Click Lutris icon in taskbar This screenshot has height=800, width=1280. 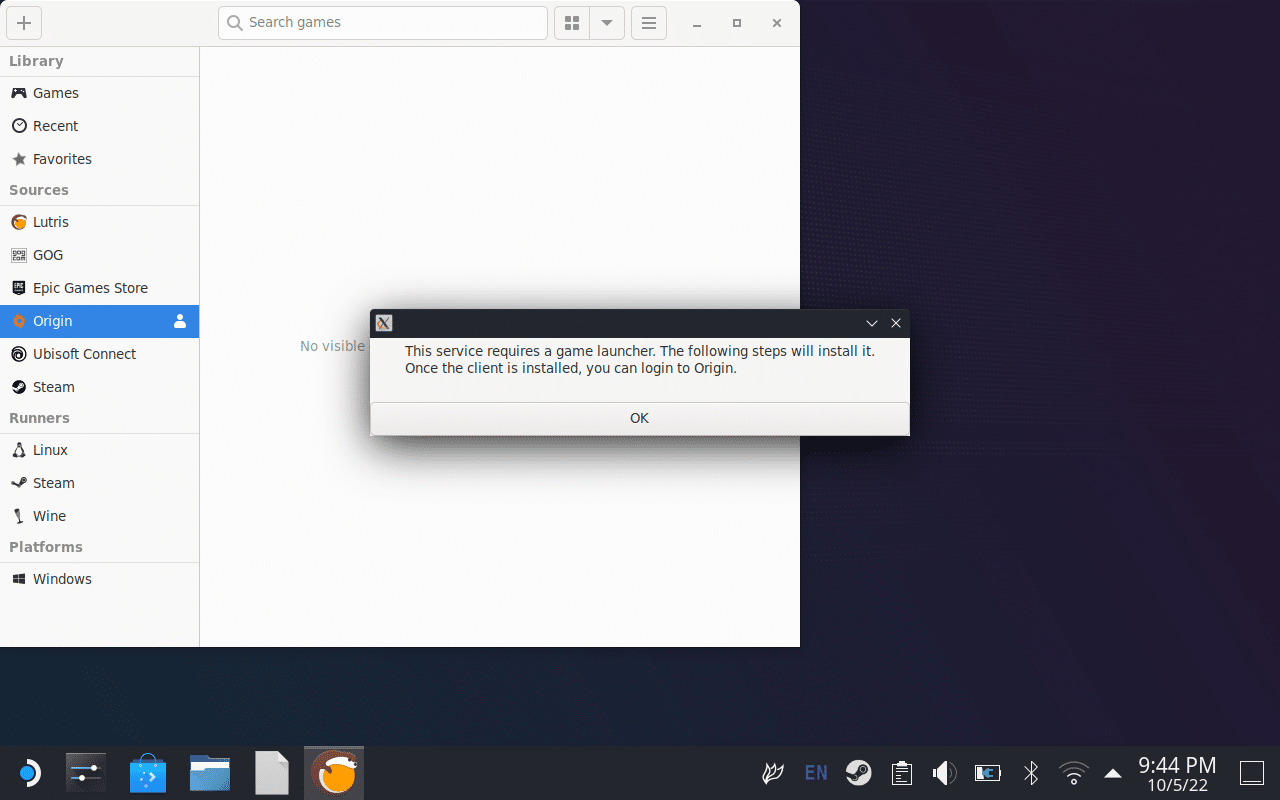click(334, 773)
